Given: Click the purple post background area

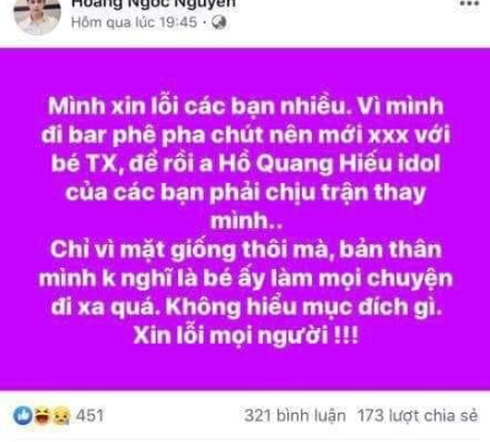Looking at the screenshot, I should tap(245, 219).
